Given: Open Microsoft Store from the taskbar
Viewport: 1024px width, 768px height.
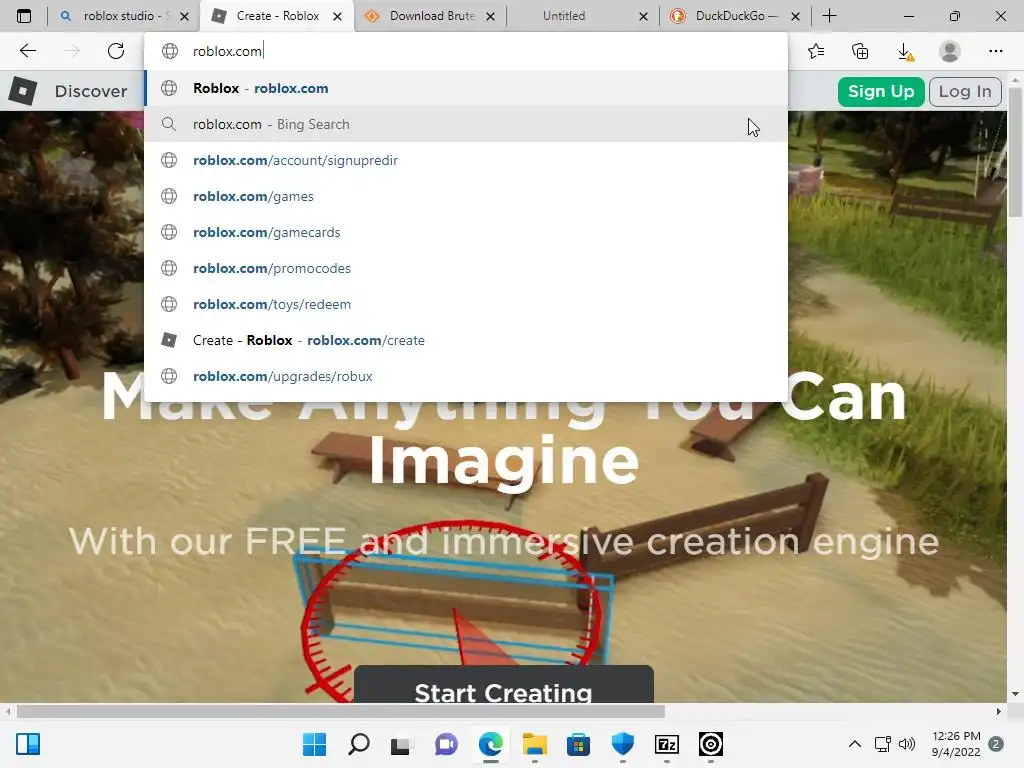Looking at the screenshot, I should (579, 744).
